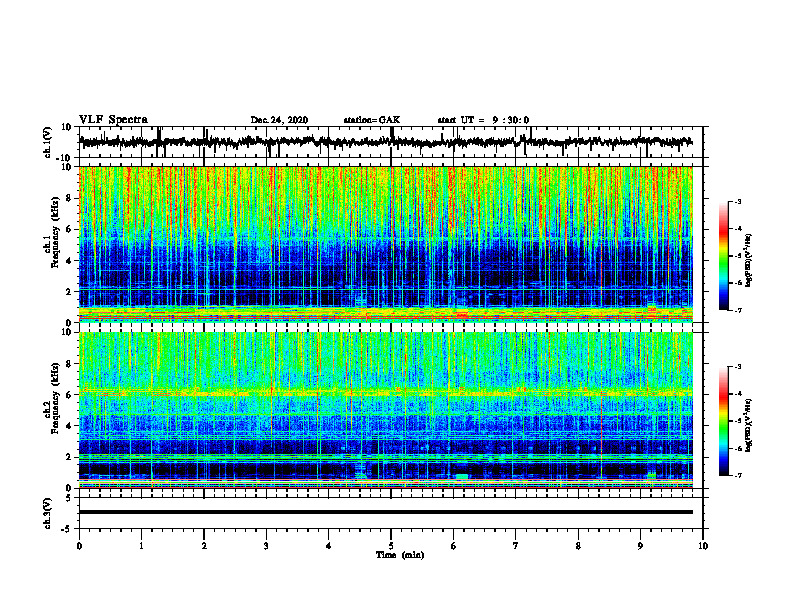Image resolution: width=792 pixels, height=612 pixels.
Task: Click the ch.1 voltage waveform trace
Action: (386, 142)
